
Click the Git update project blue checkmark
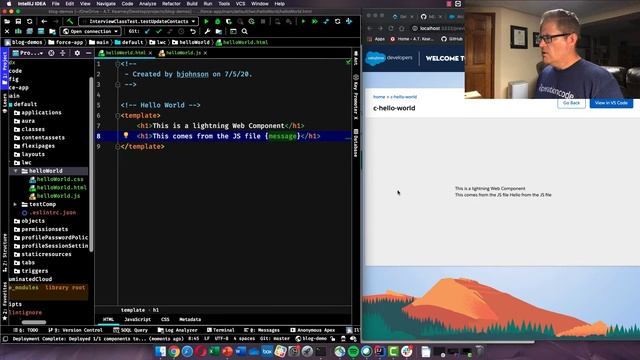pyautogui.click(x=147, y=31)
